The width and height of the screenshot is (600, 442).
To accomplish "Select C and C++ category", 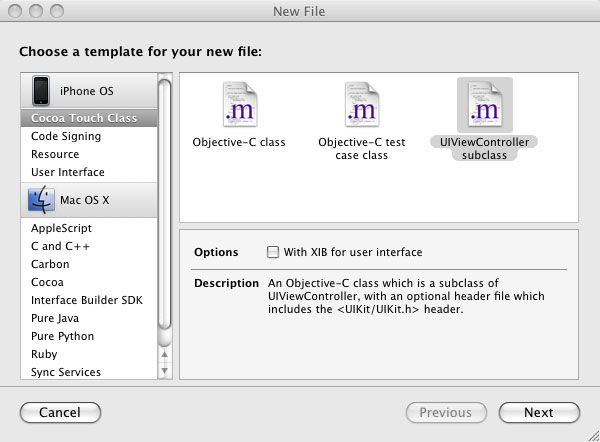I will [x=89, y=246].
